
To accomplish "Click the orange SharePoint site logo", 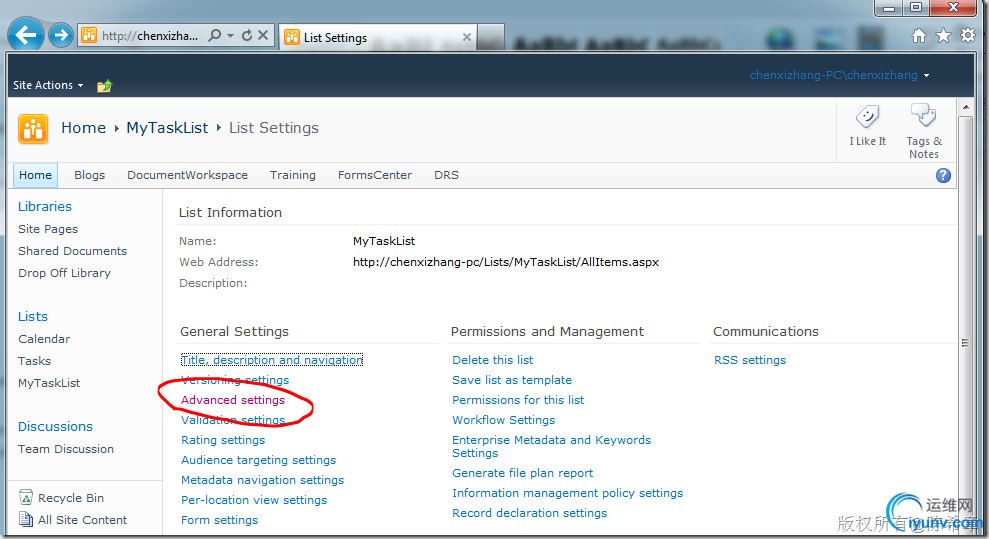I will [34, 128].
